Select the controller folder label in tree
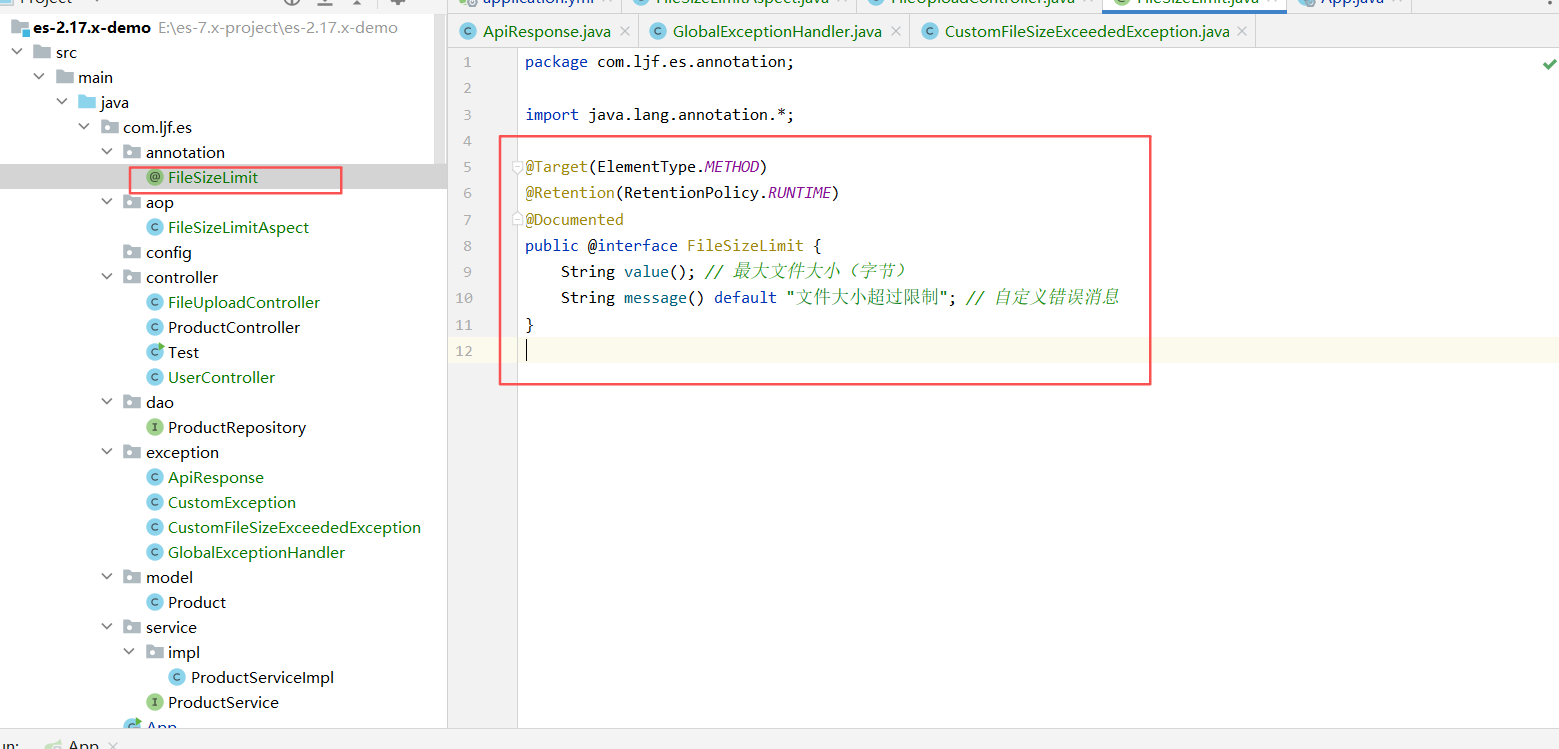 click(x=182, y=277)
